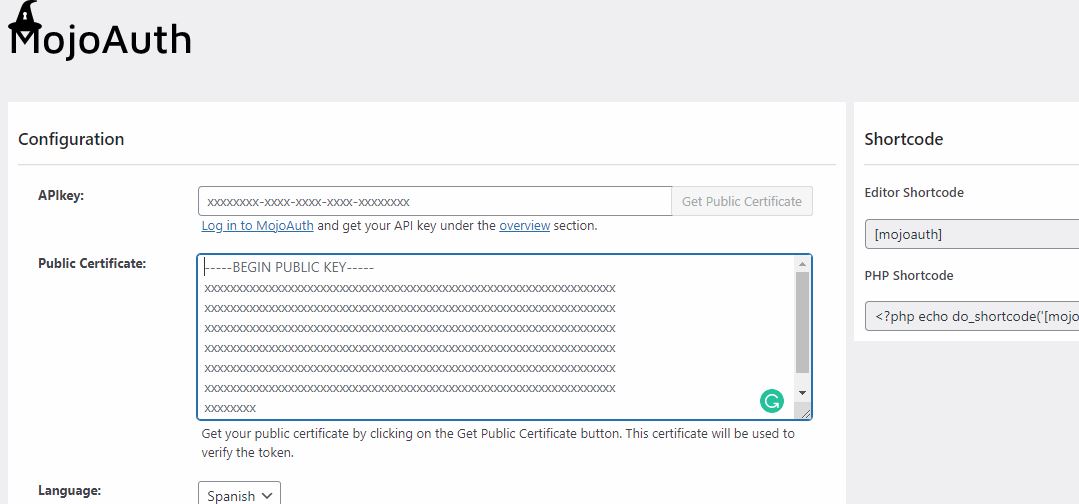Select the PHP Shortcode field
This screenshot has width=1079, height=504.
click(972, 316)
